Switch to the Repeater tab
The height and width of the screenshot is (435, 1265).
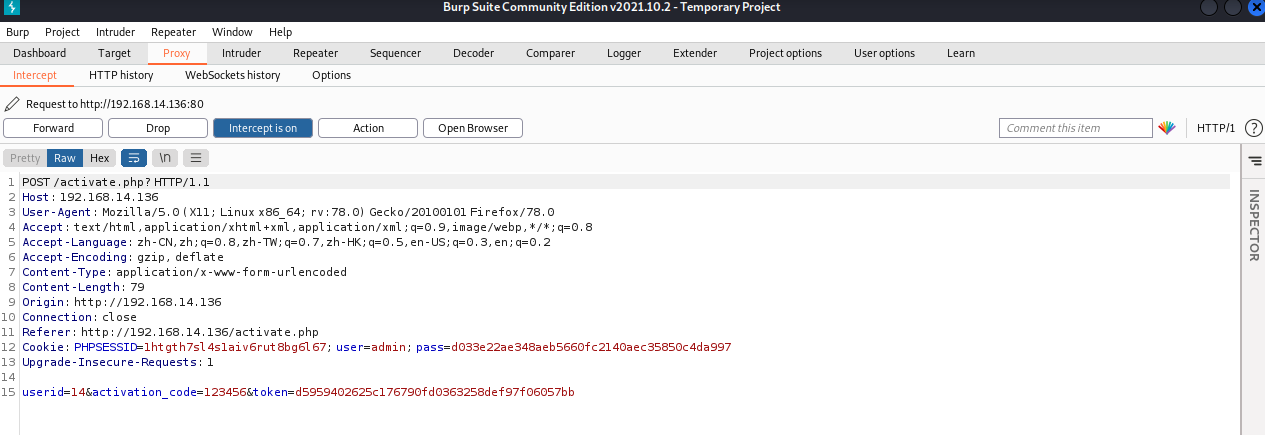[314, 53]
